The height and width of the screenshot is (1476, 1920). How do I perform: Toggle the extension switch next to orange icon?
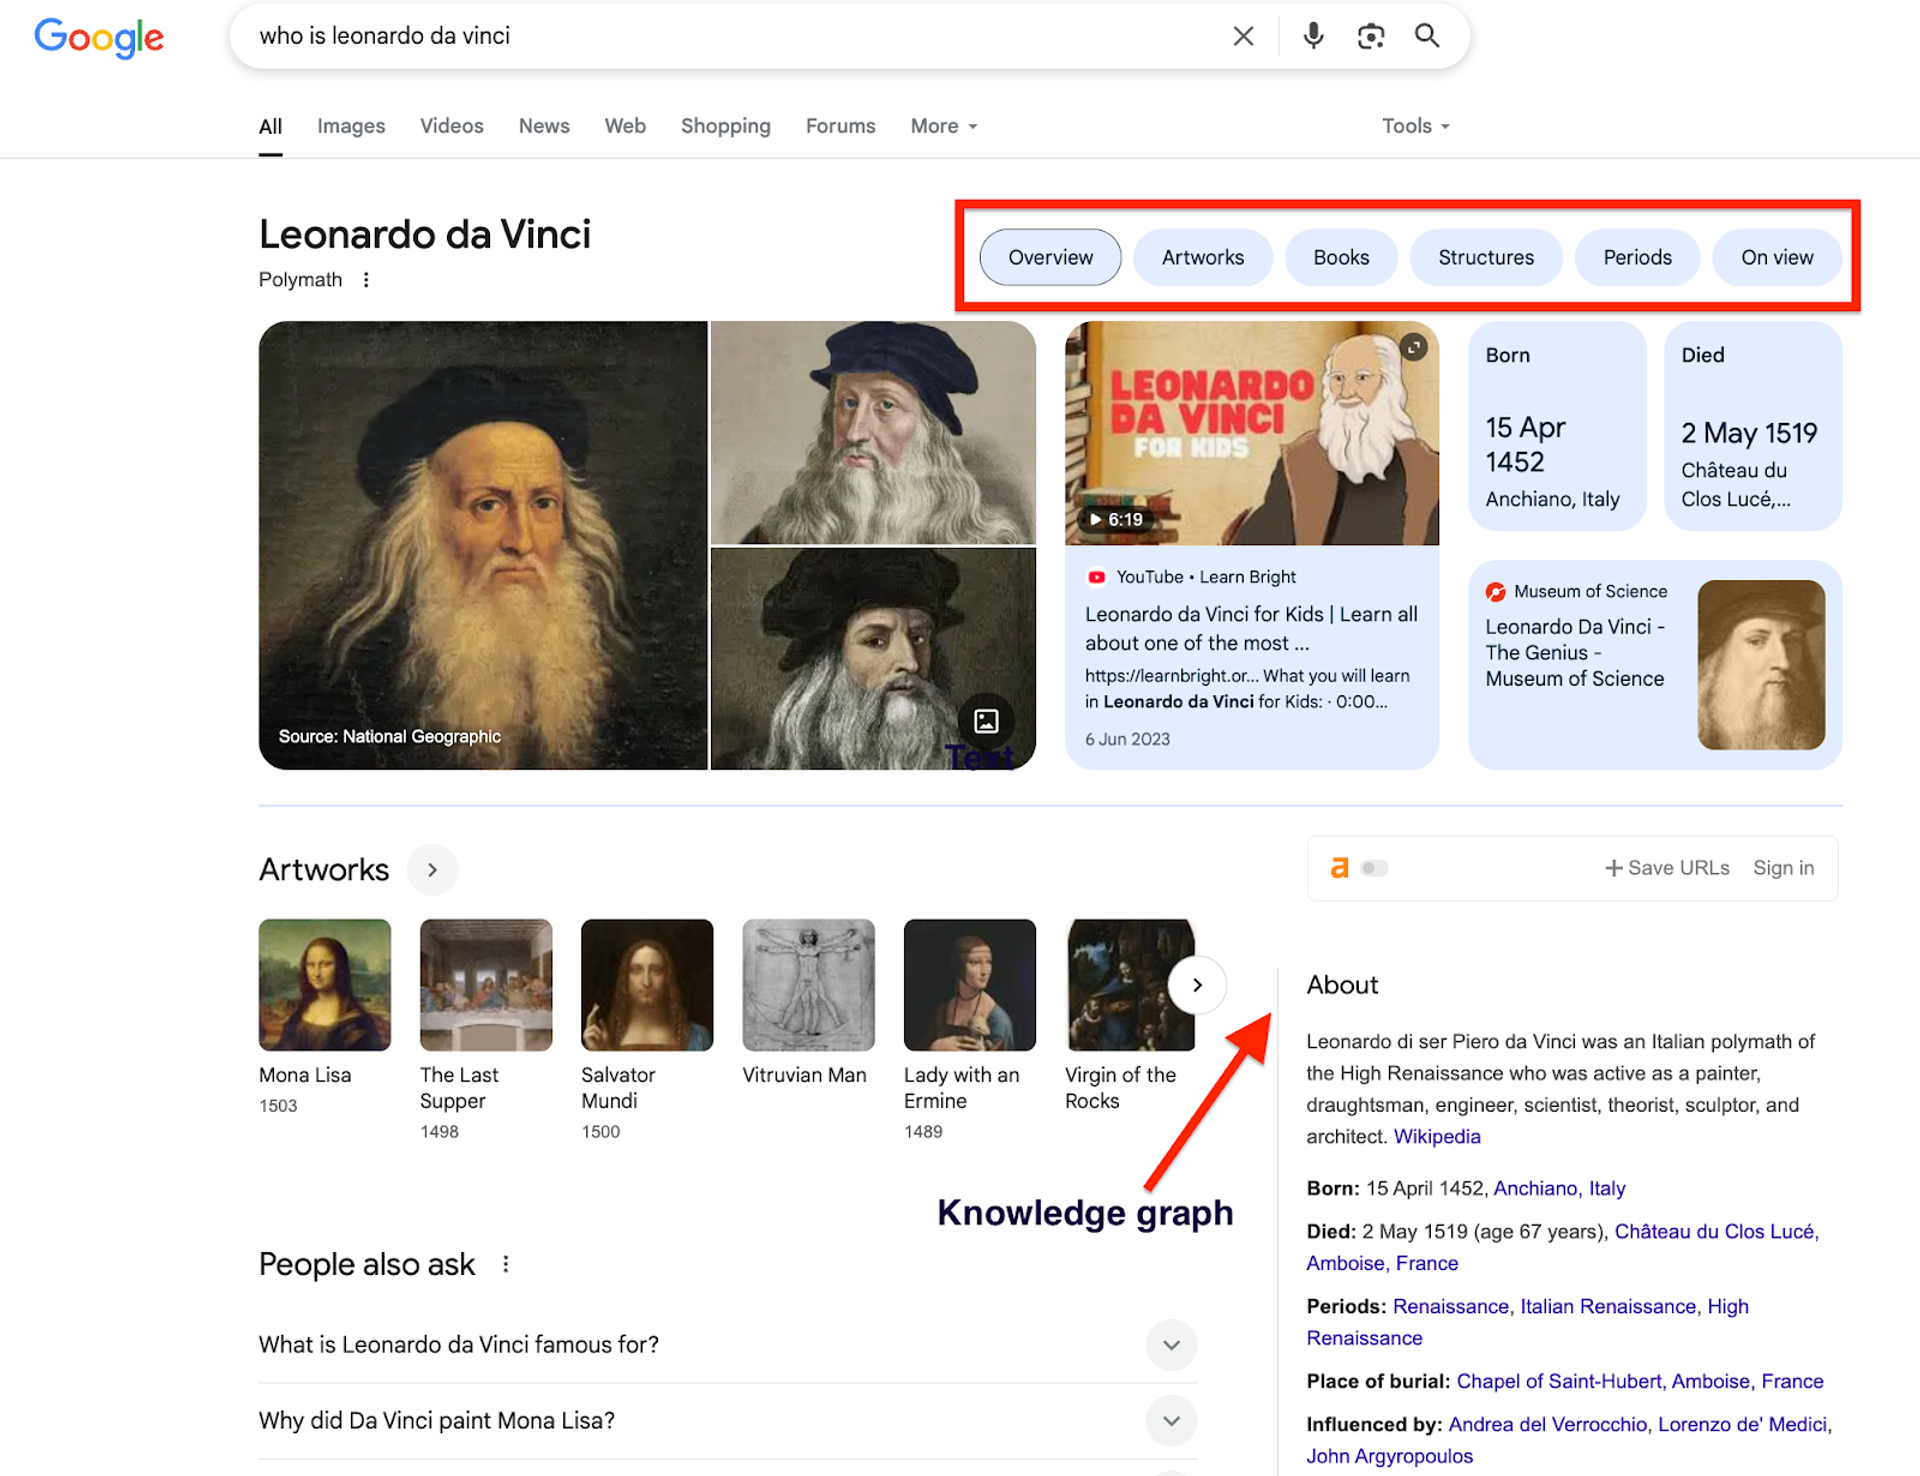(1375, 868)
